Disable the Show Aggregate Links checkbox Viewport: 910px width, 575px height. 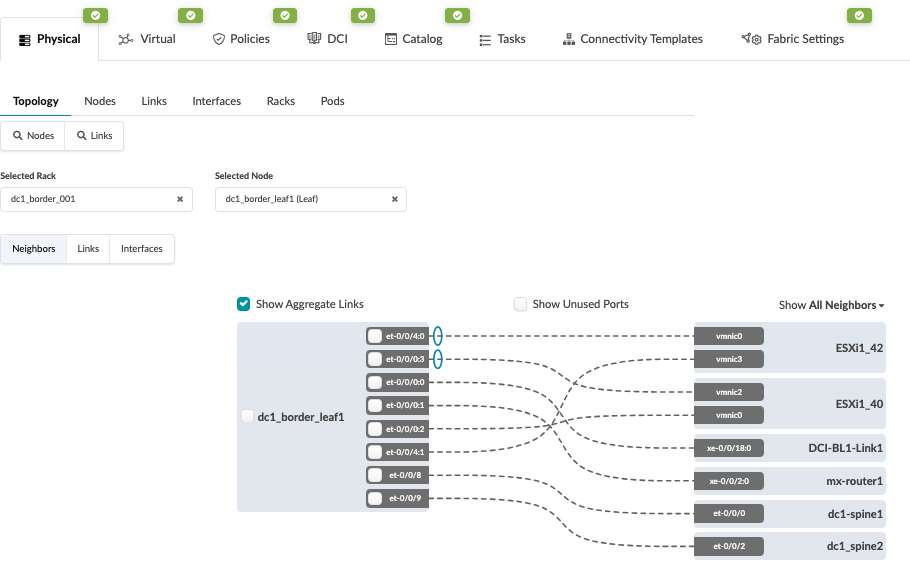[x=243, y=304]
